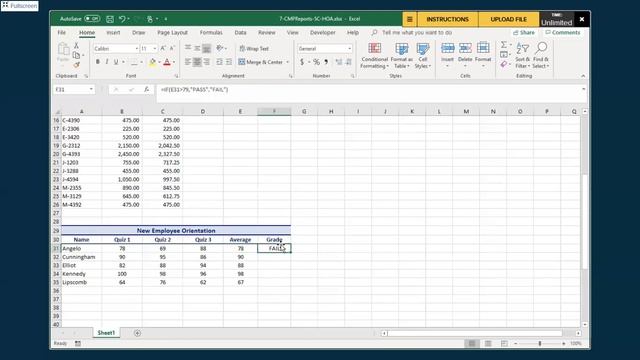
Task: Open the Font size dropdown
Action: coord(155,49)
